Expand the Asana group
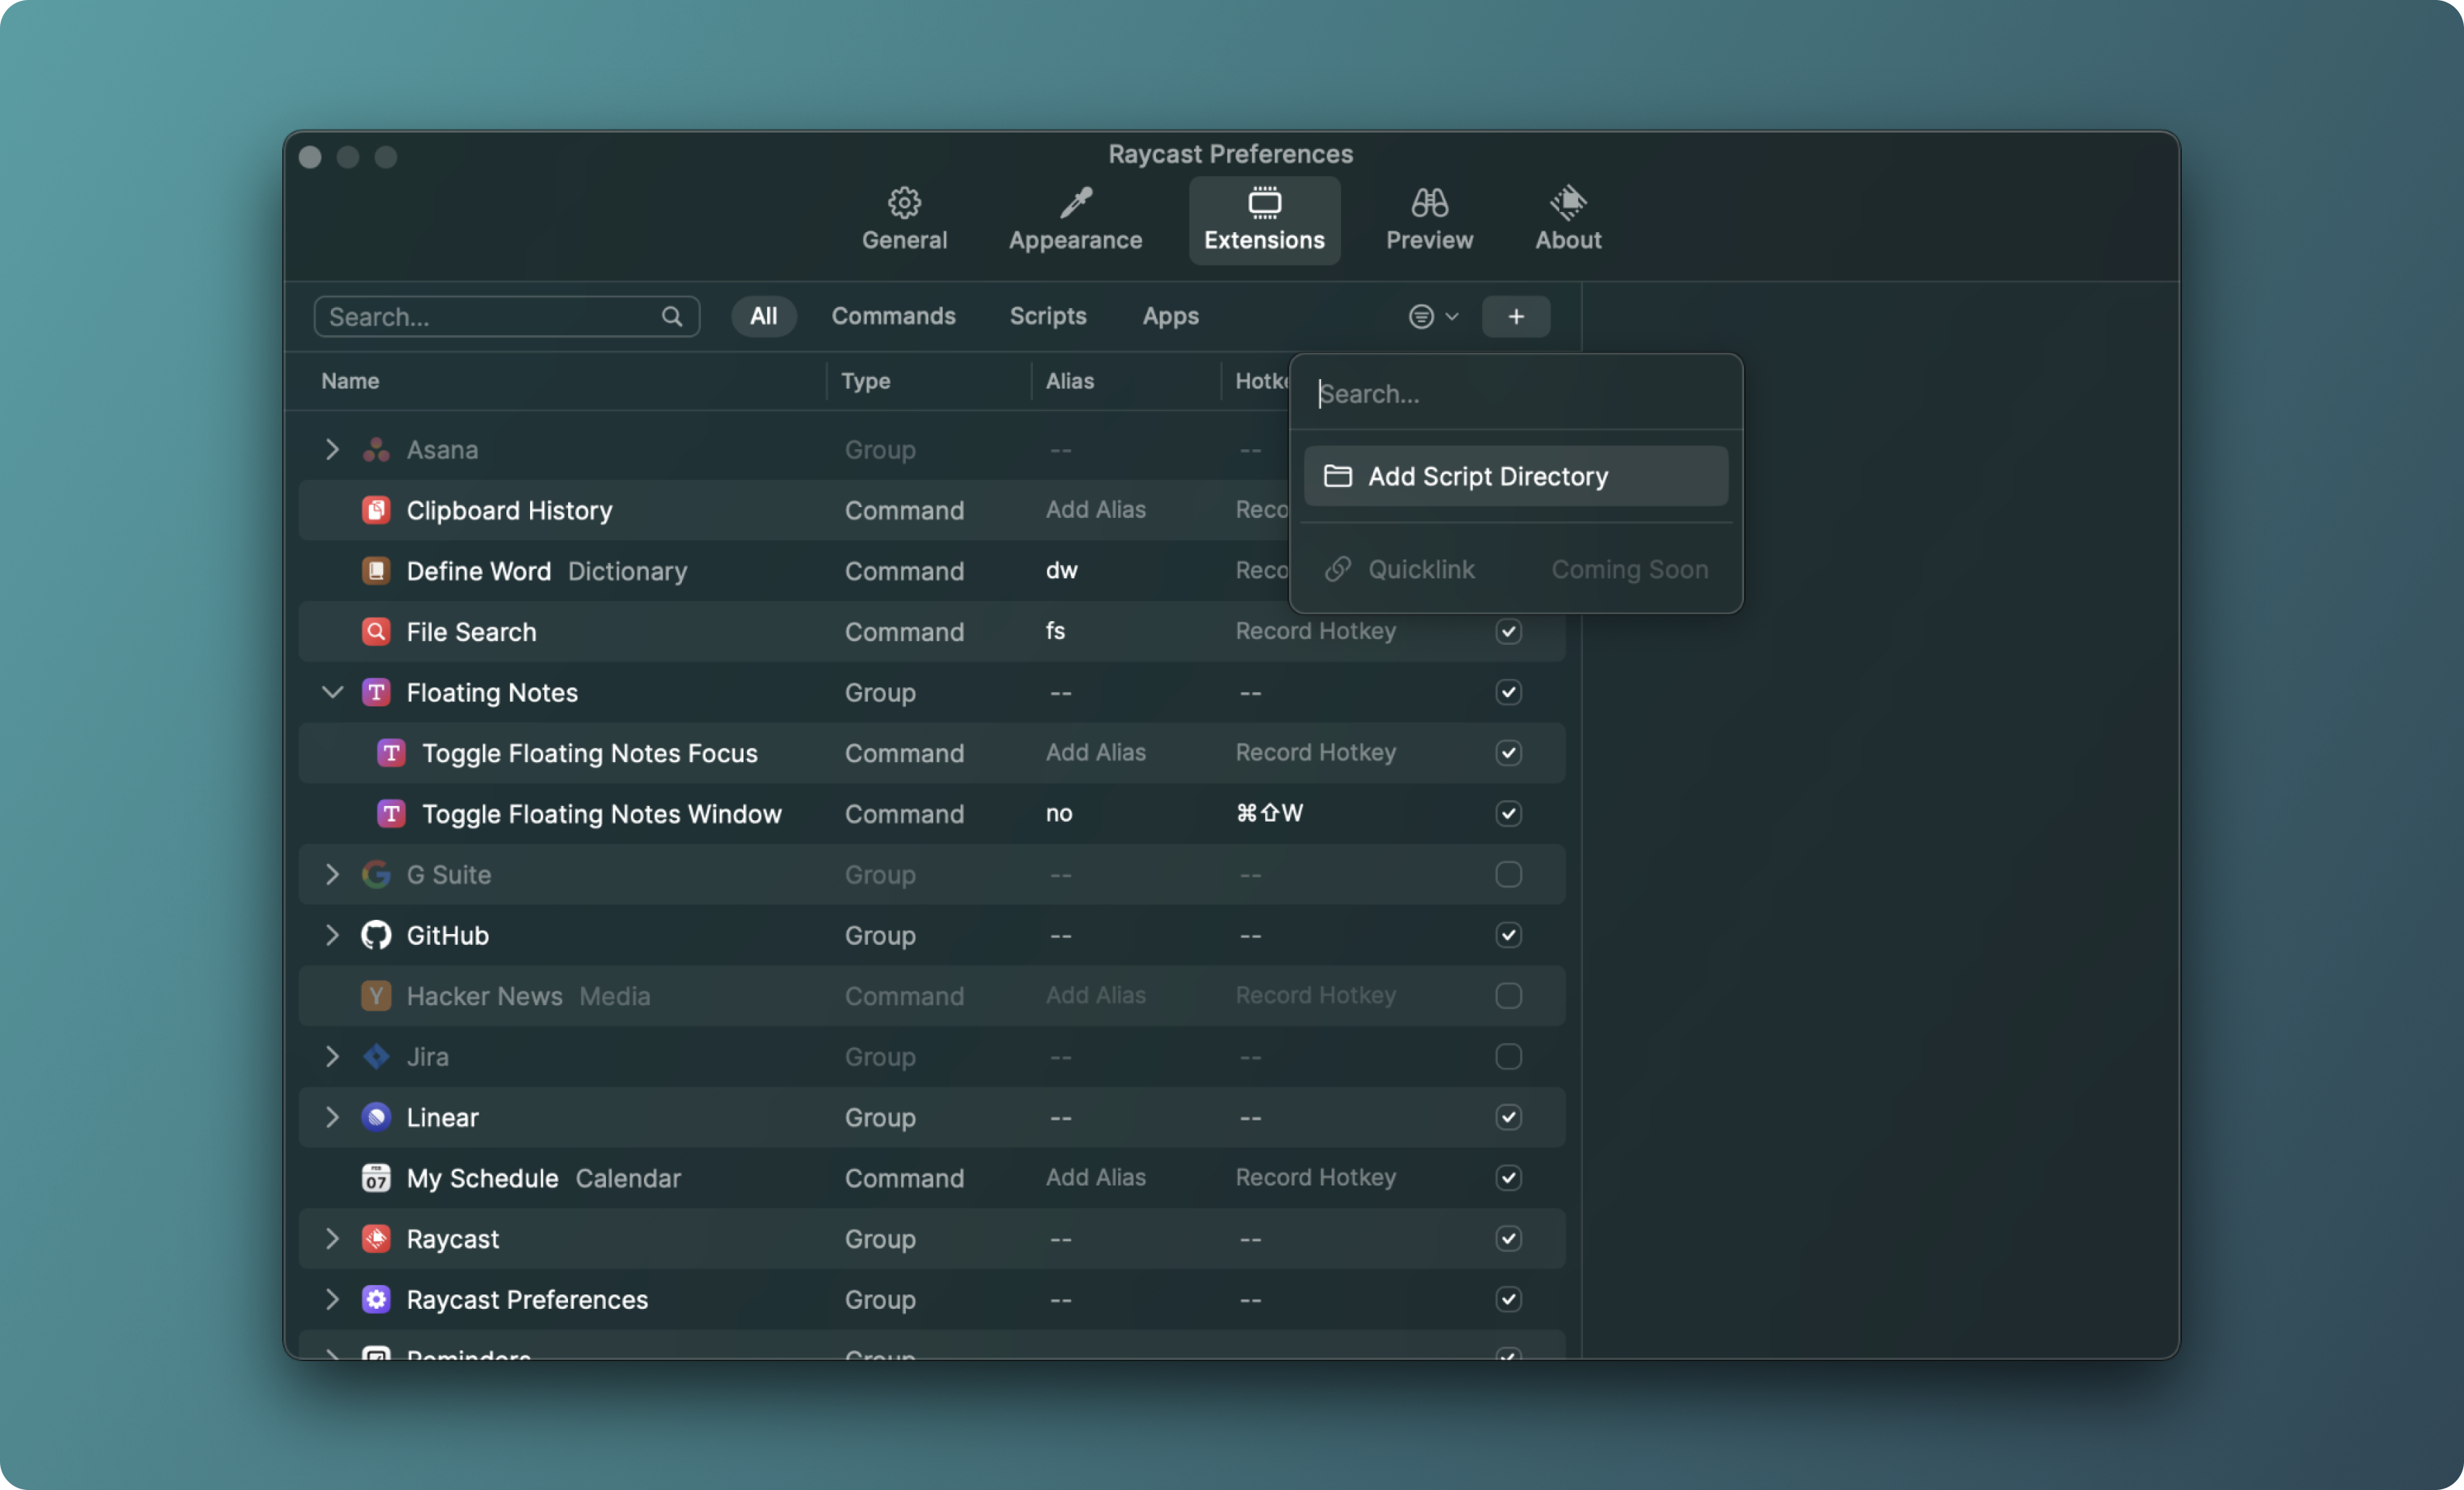Viewport: 2464px width, 1490px height. [x=332, y=449]
